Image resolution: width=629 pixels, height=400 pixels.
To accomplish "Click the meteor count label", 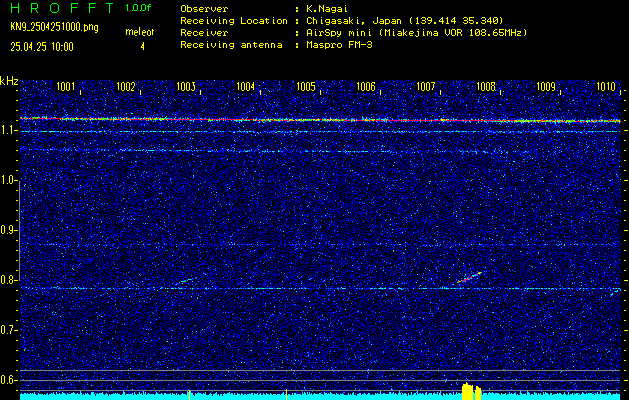I will point(140,32).
